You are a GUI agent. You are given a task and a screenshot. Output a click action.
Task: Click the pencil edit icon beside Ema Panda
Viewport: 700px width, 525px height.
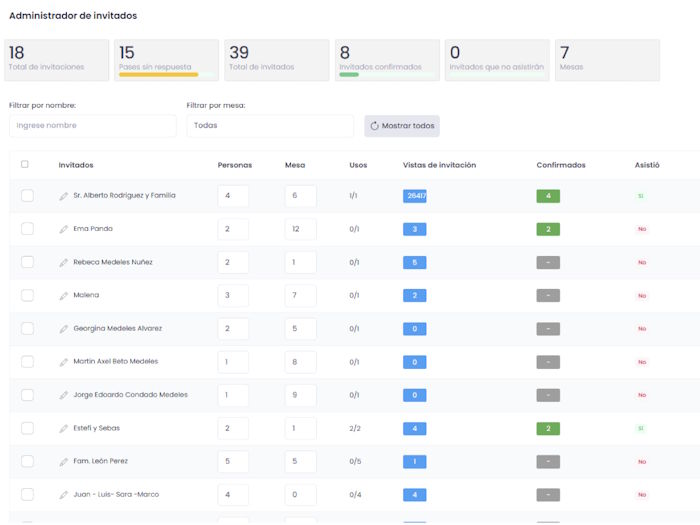(64, 229)
